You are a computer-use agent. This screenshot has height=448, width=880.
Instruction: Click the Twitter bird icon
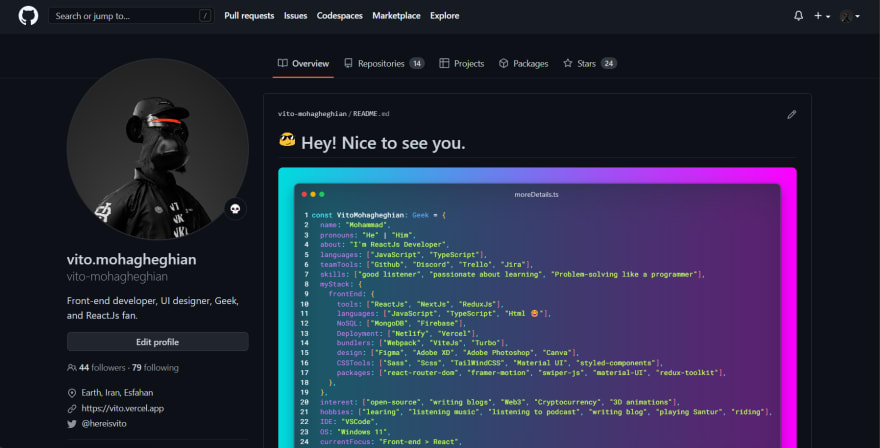72,424
